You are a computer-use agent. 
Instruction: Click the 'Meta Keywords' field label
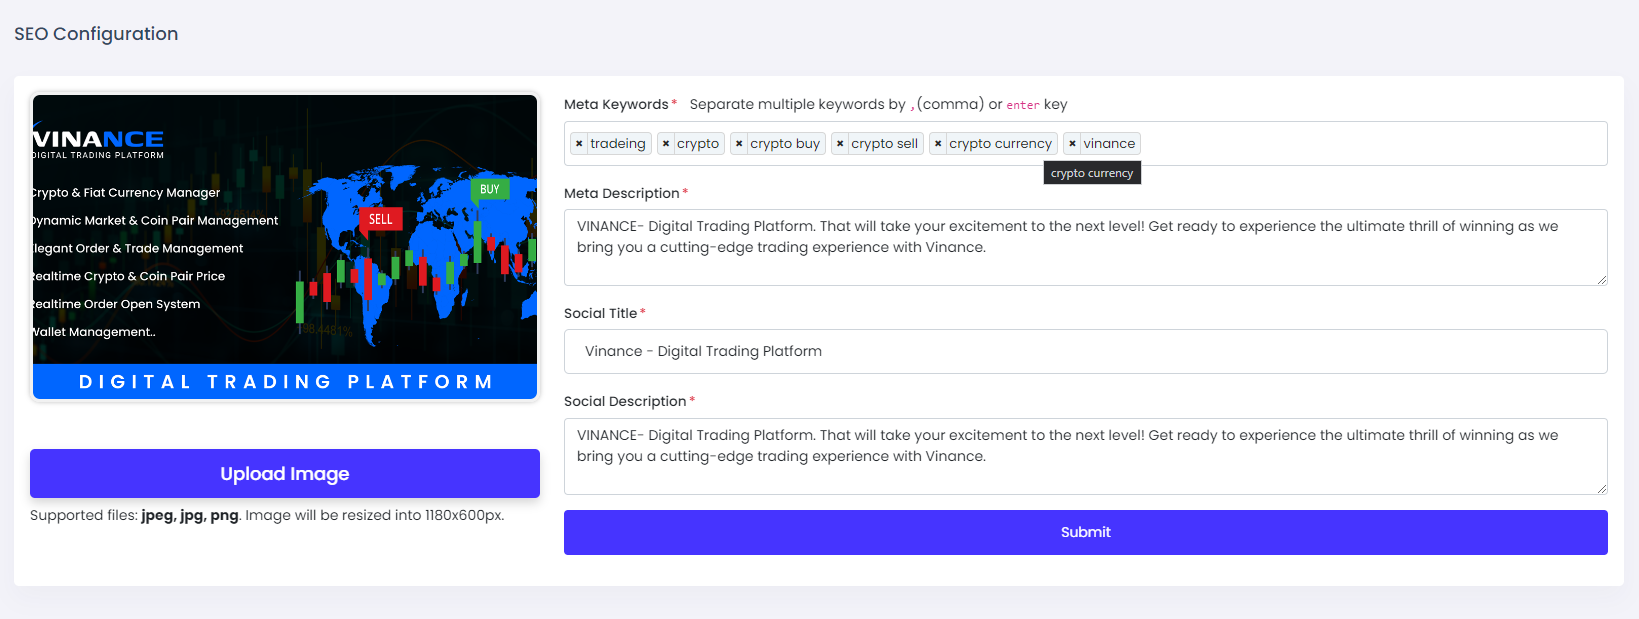coord(616,104)
